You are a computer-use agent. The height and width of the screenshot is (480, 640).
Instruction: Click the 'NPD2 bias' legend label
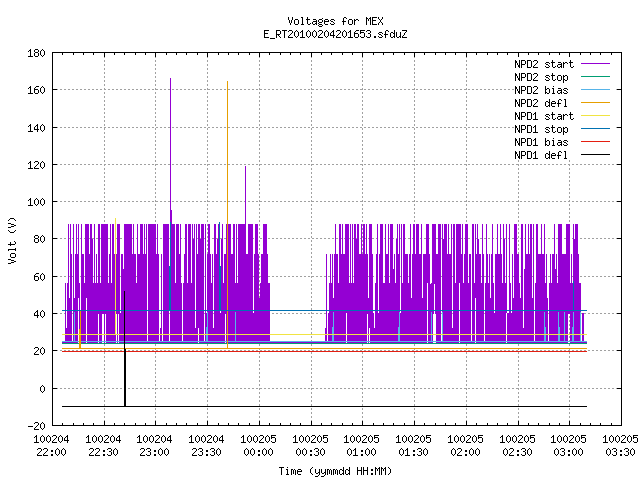[541, 90]
